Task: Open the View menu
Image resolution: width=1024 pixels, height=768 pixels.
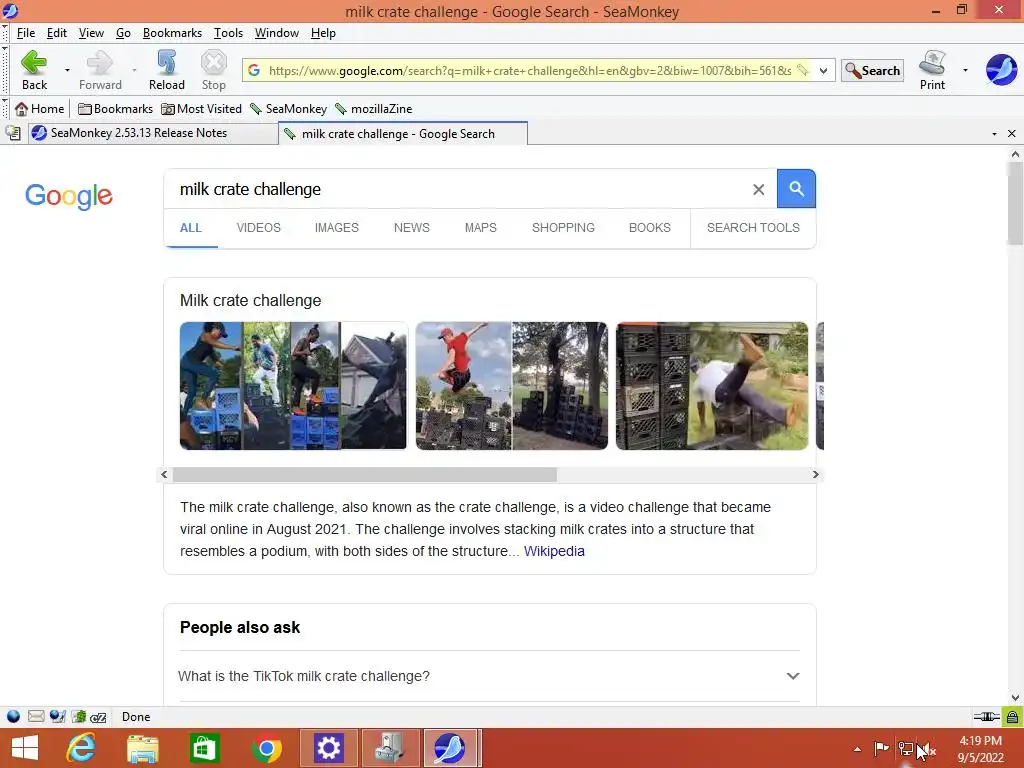Action: click(91, 33)
